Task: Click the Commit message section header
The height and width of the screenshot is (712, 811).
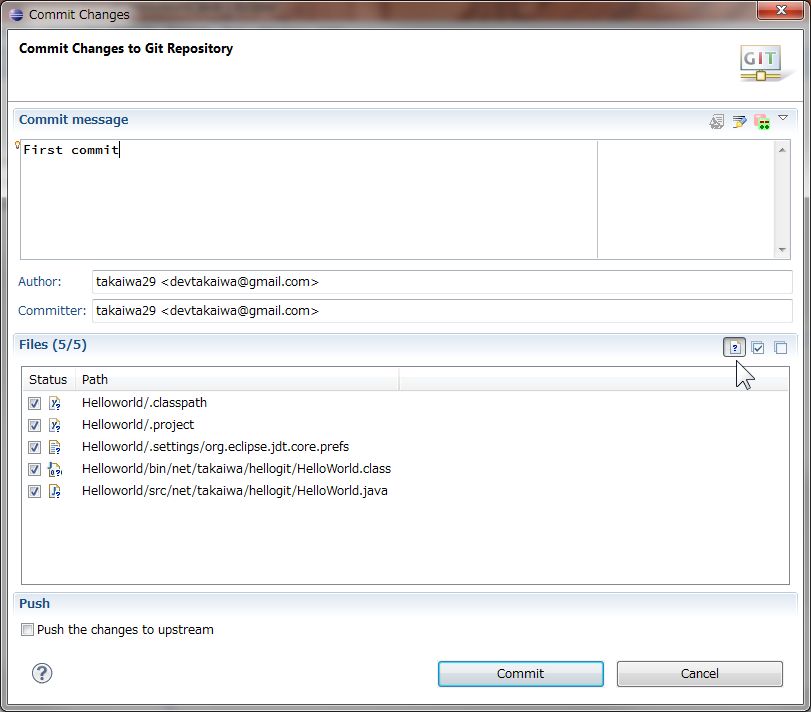Action: (73, 119)
